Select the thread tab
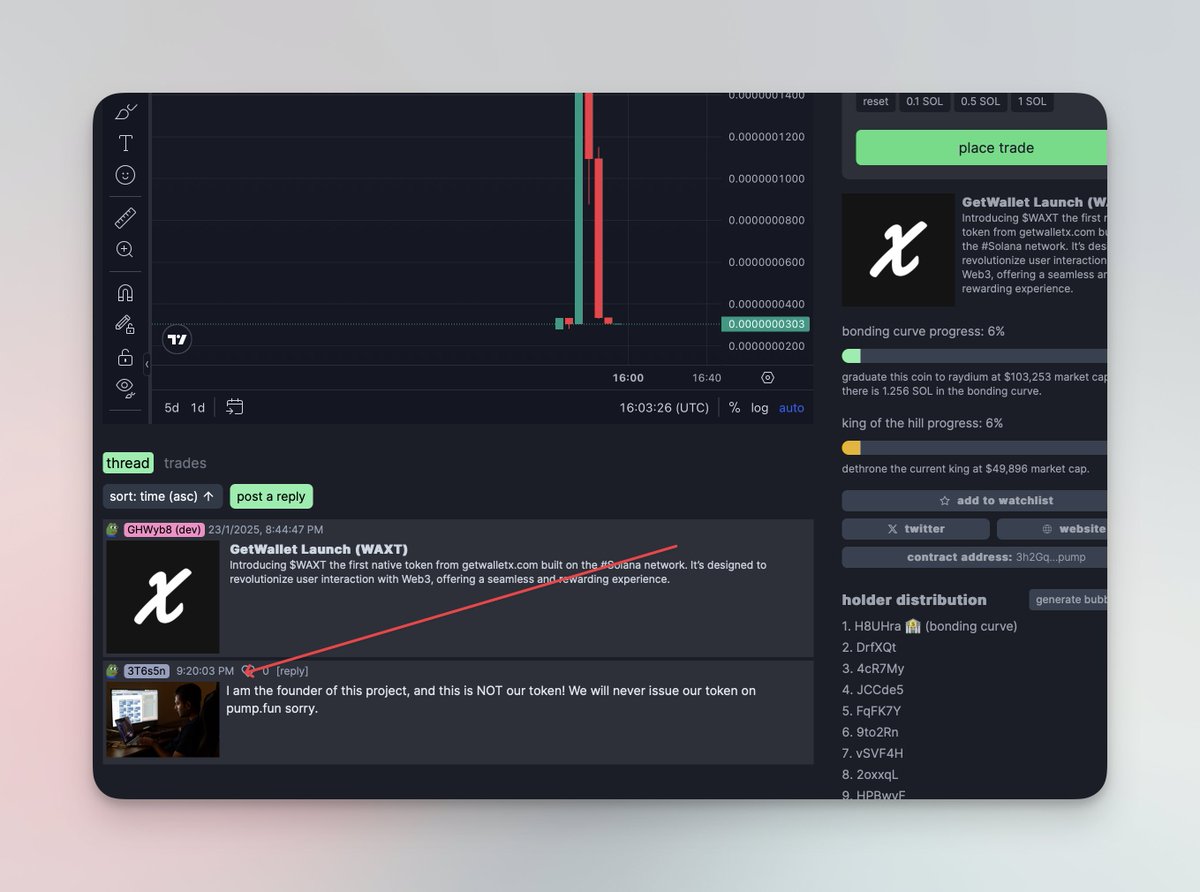Viewport: 1200px width, 892px height. 127,462
